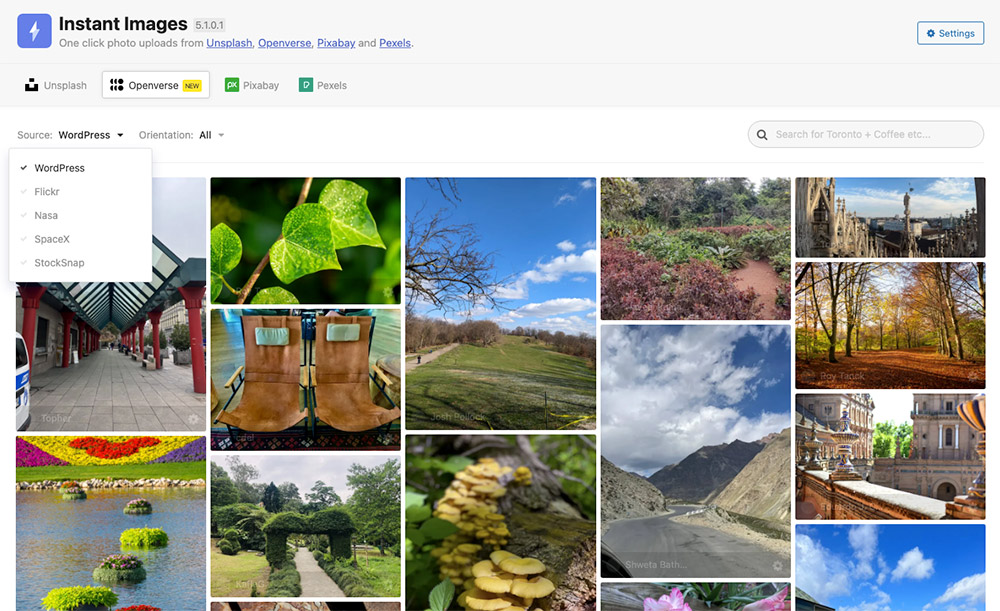
Task: Select the red shrub garden path photo
Action: click(695, 248)
